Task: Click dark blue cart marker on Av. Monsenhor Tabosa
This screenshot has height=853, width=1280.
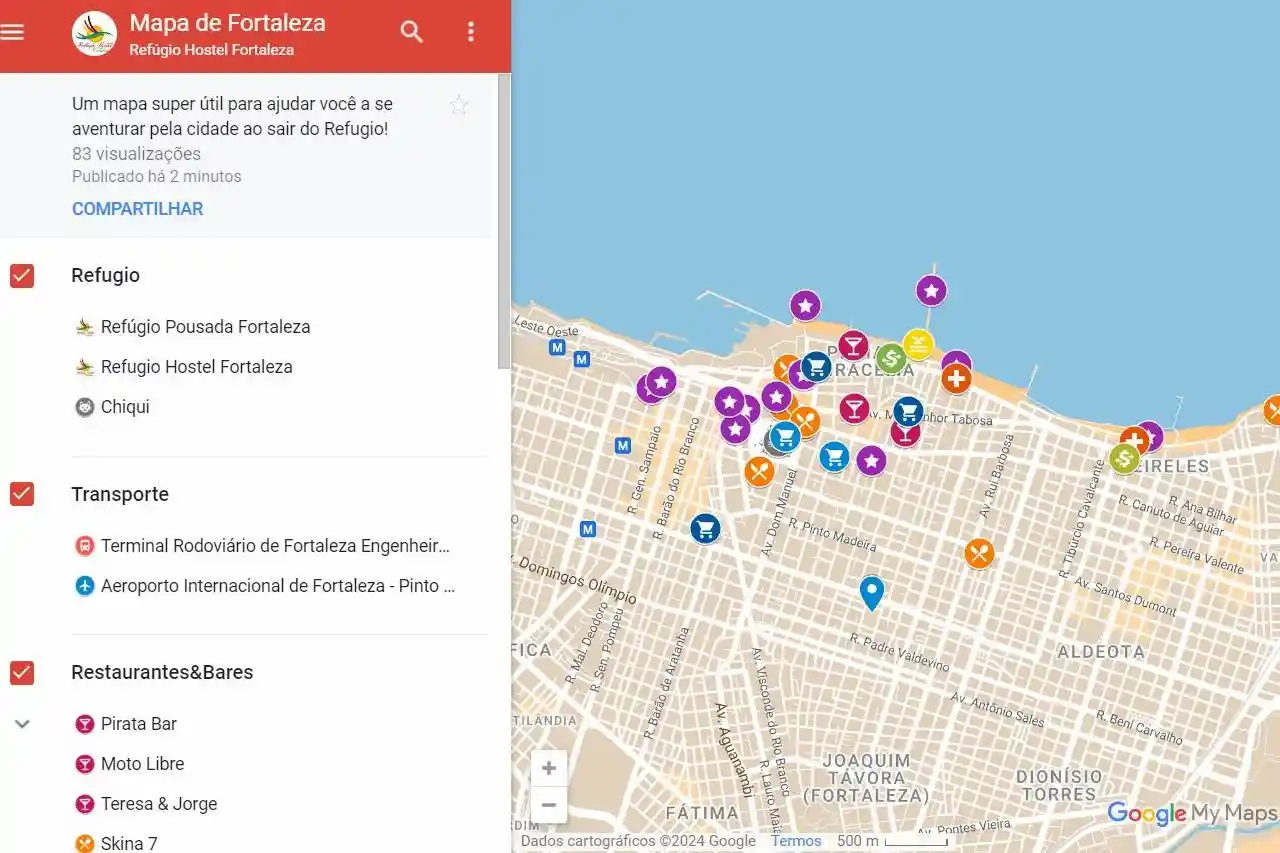Action: point(908,411)
